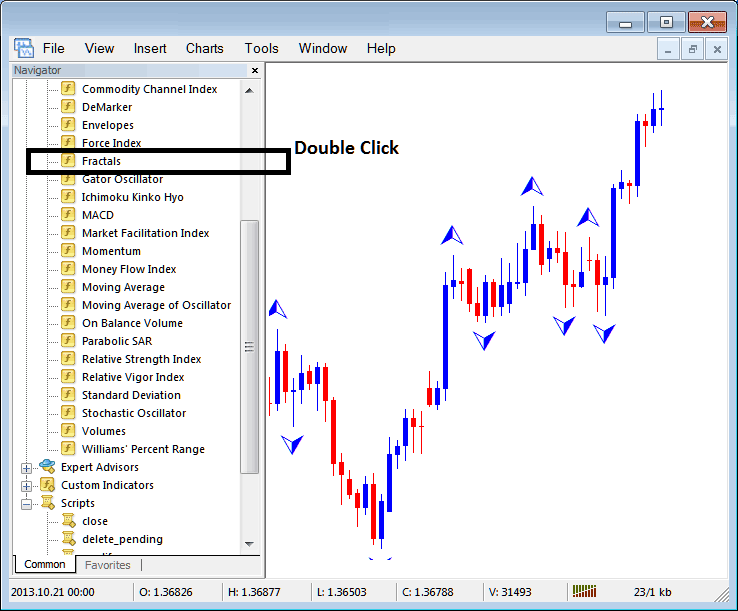The image size is (738, 611).
Task: Click the Stochastic Oscillator icon
Action: pyautogui.click(x=68, y=412)
